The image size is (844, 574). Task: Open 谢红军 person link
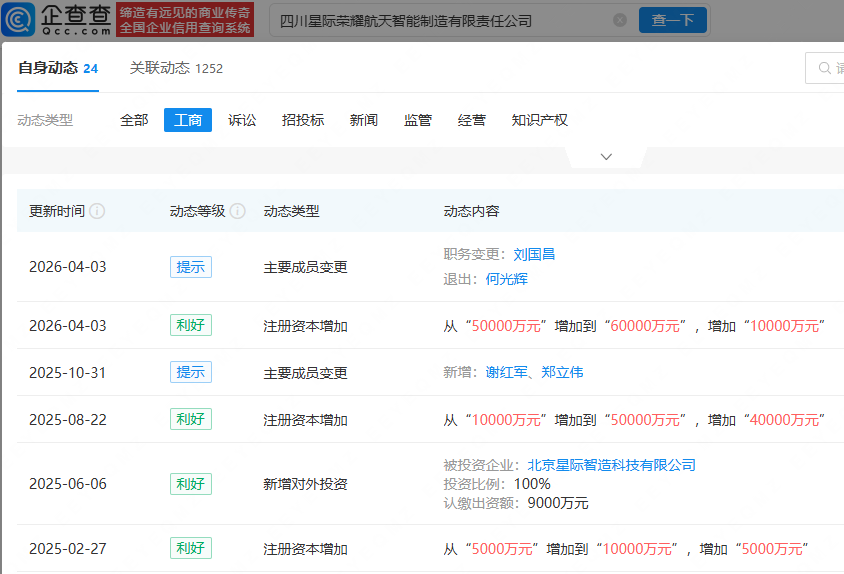(x=506, y=372)
